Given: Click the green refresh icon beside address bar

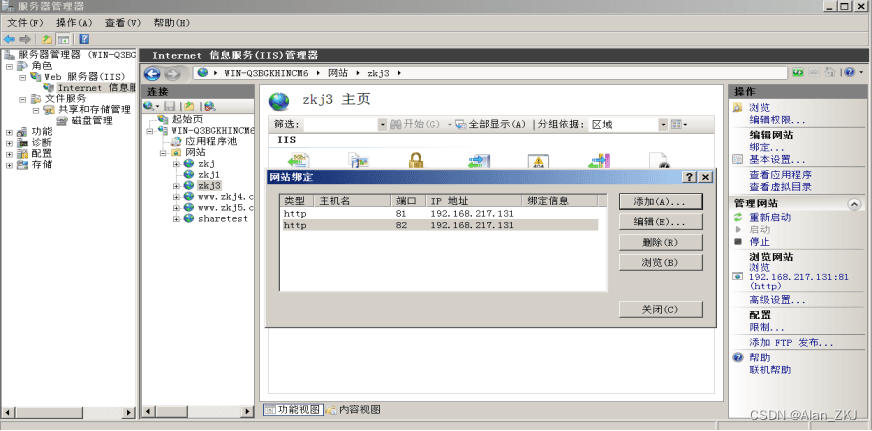Looking at the screenshot, I should point(798,73).
